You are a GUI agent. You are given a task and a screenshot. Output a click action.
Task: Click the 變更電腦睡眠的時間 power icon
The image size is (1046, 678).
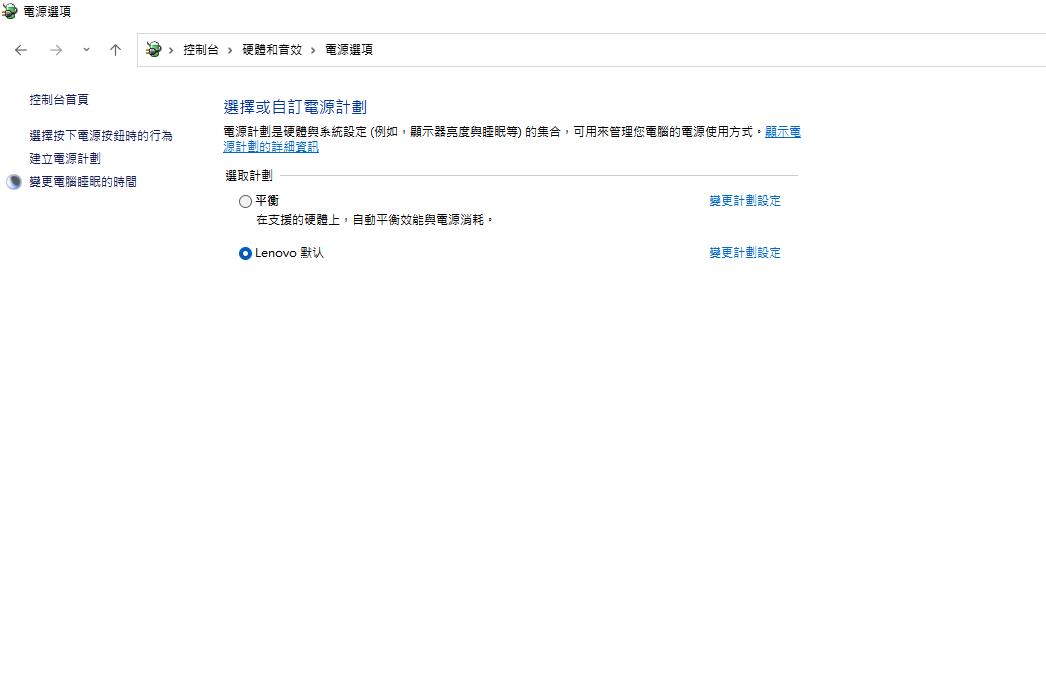point(13,181)
